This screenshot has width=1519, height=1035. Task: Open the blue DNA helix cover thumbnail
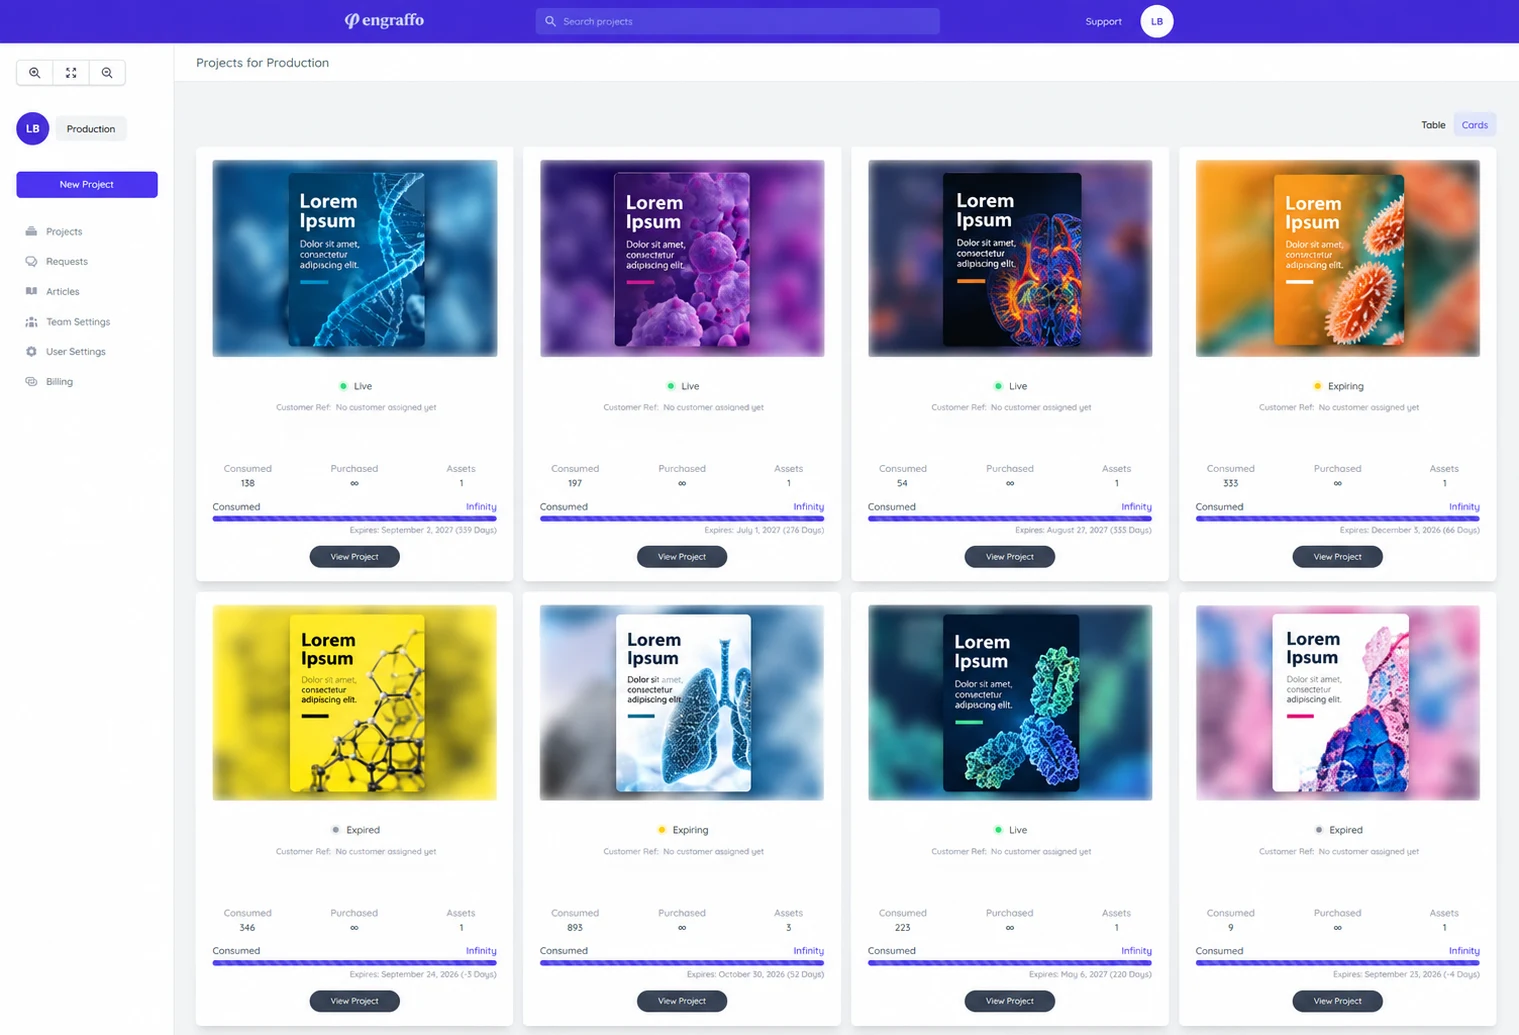354,258
